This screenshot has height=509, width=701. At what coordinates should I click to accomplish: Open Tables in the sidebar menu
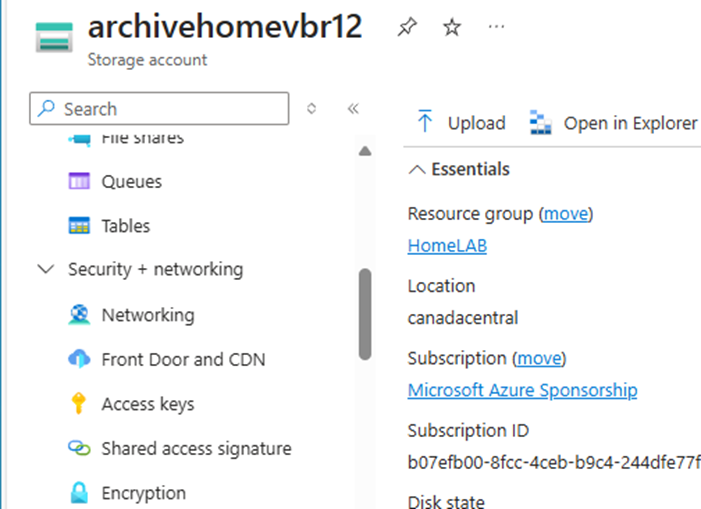pos(126,226)
